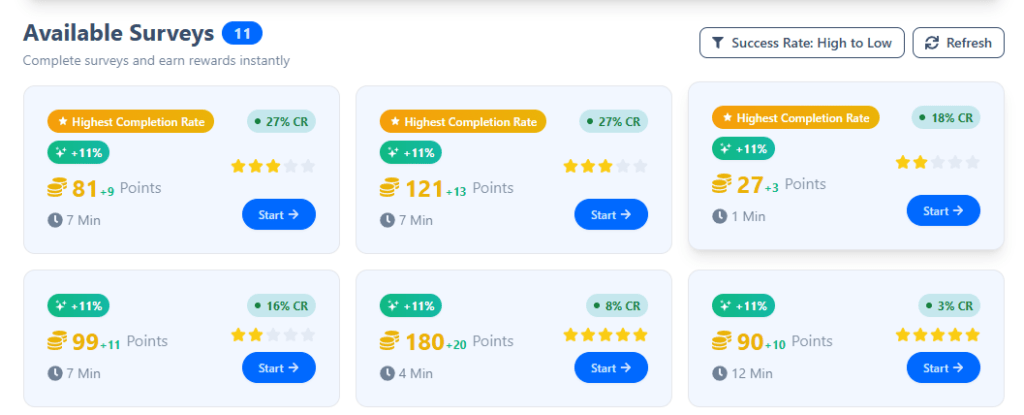
Task: Click the clock icon next to 1 Min
Action: point(719,215)
